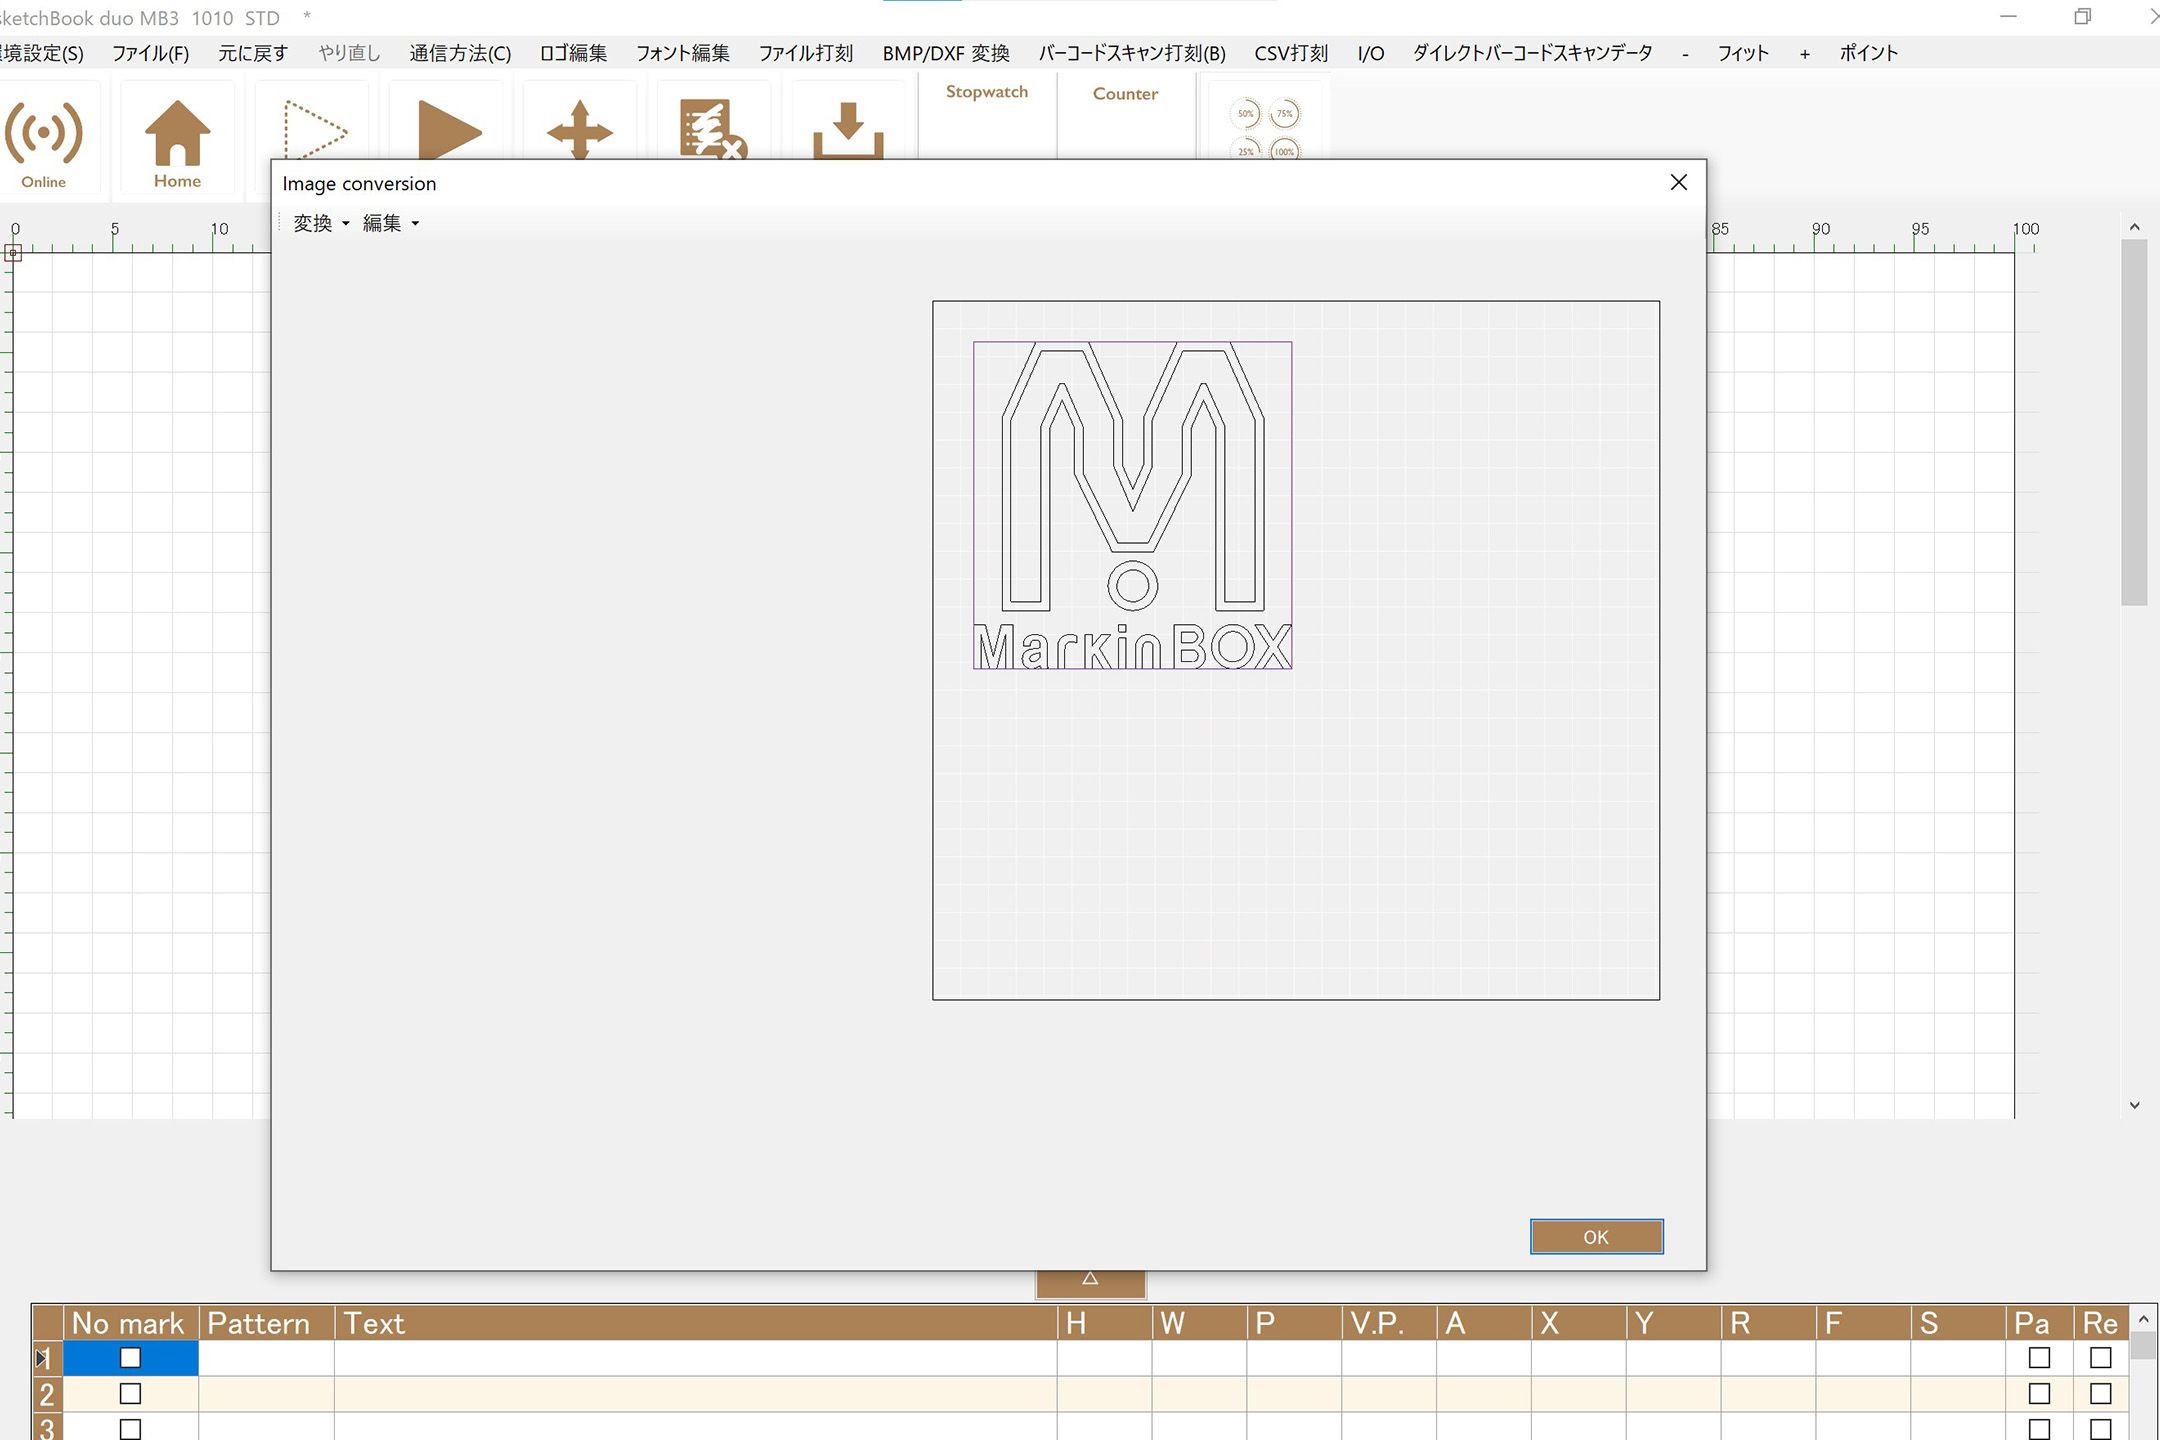The image size is (2160, 1440).
Task: Click the Online connection icon
Action: click(44, 135)
